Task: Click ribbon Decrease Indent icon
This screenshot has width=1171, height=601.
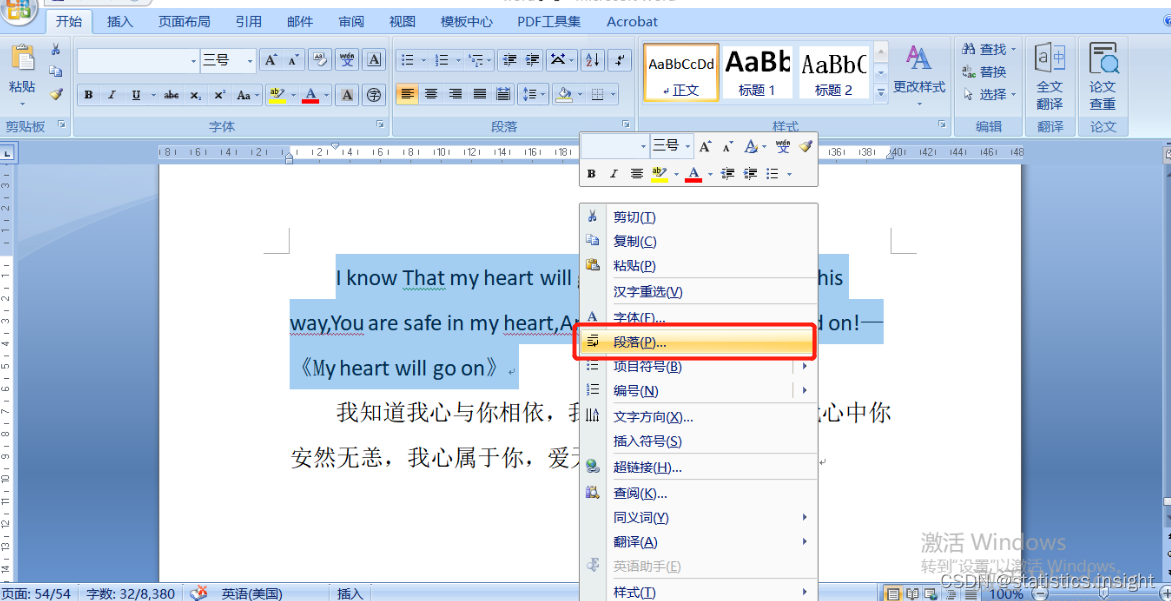Action: 510,60
